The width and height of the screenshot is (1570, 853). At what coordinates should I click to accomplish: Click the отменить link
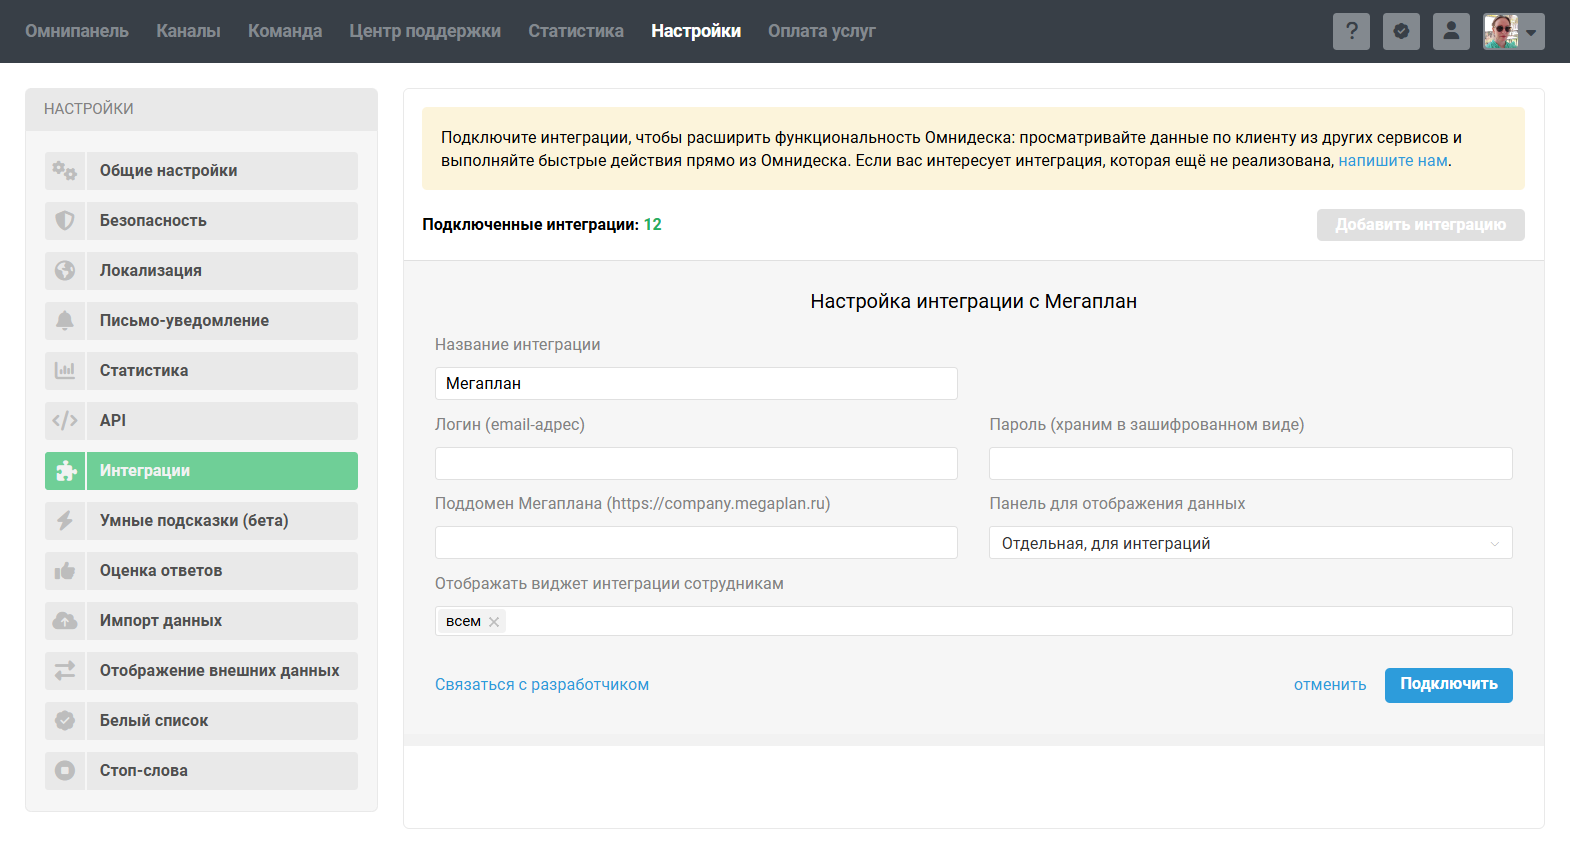click(1330, 685)
